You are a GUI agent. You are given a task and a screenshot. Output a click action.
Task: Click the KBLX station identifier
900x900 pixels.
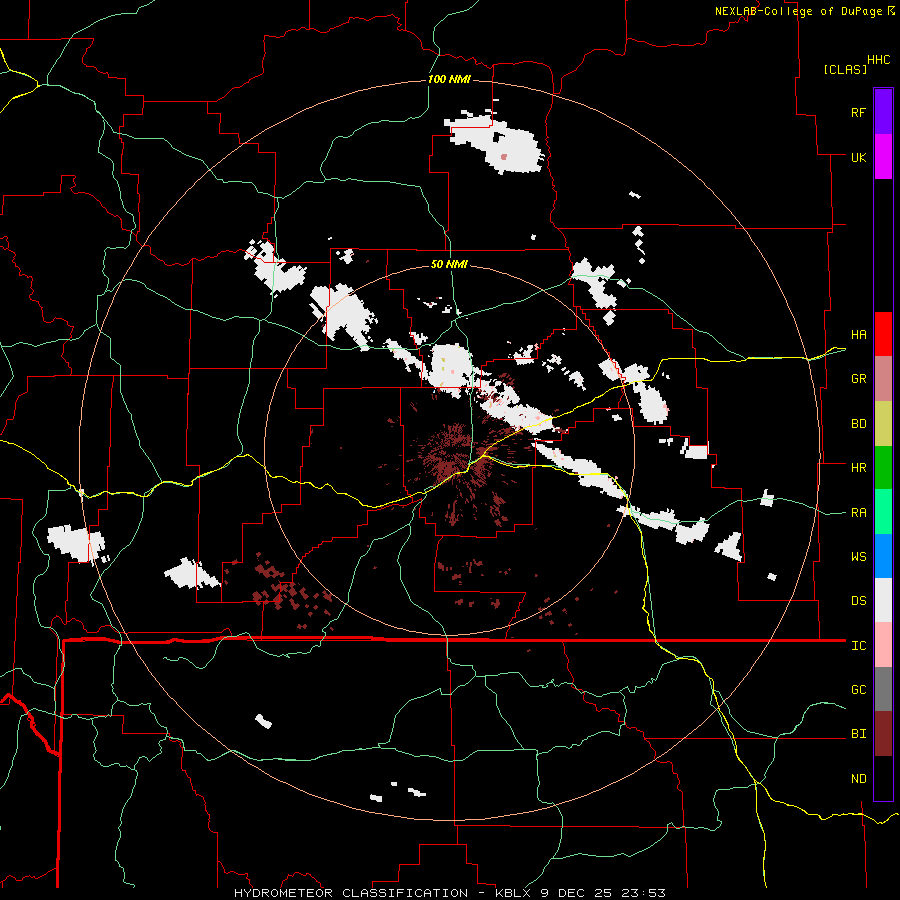point(513,893)
